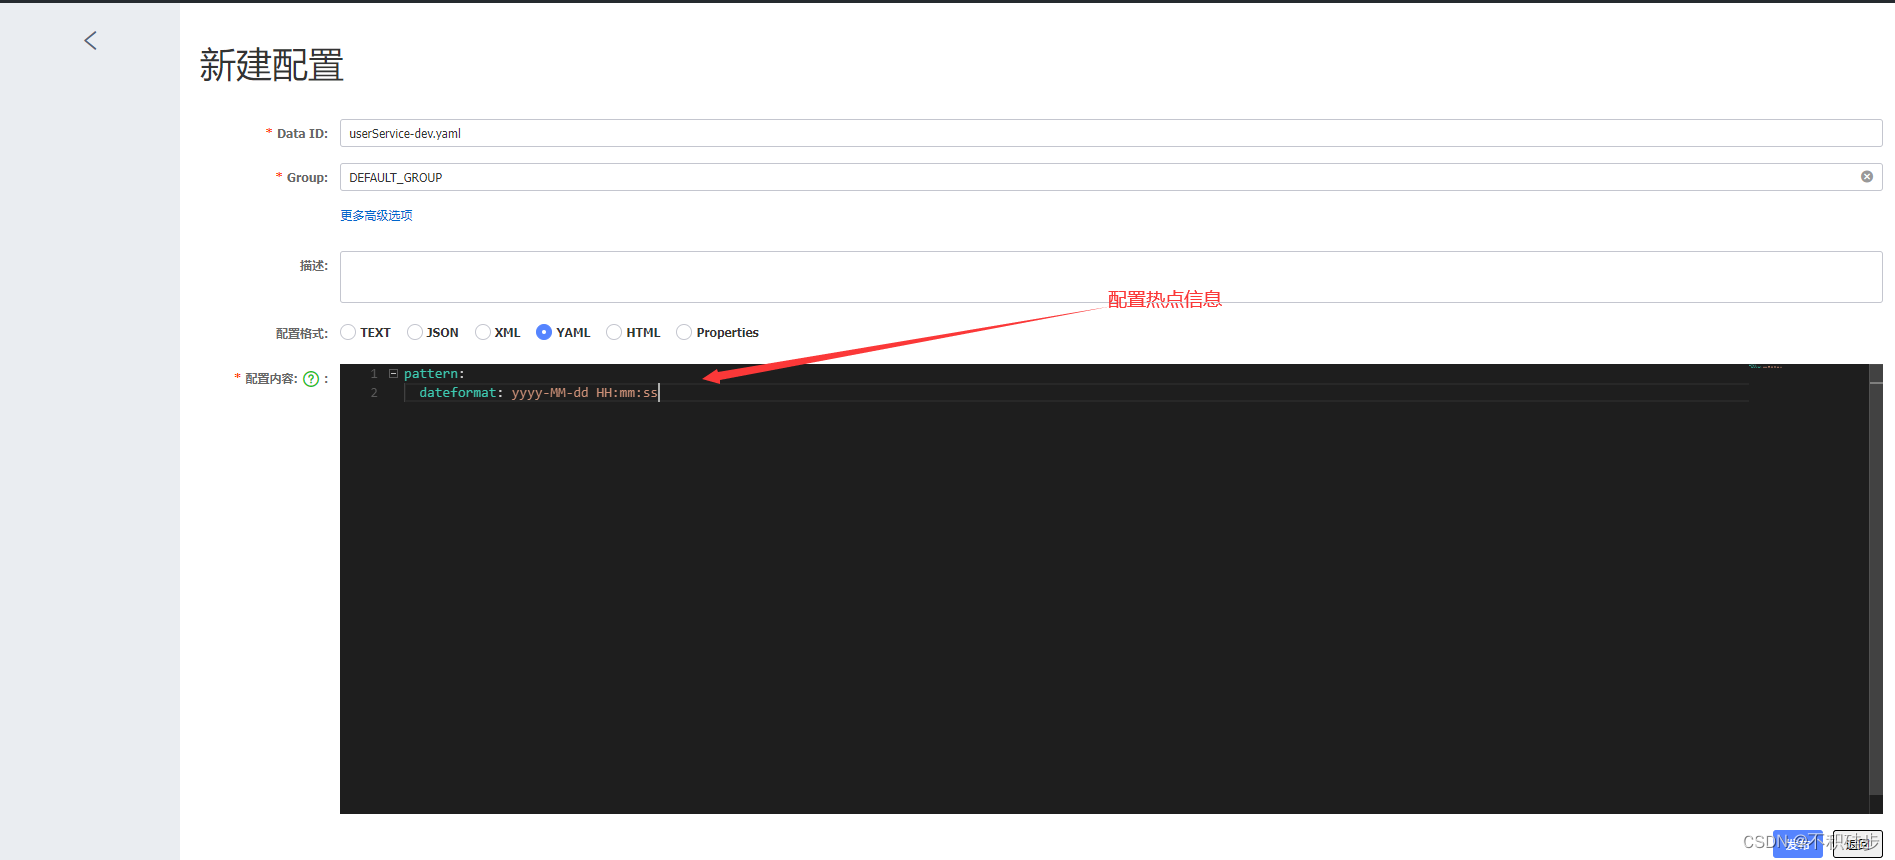
Task: Expand 更多高级选项 advanced options link
Action: click(x=376, y=215)
